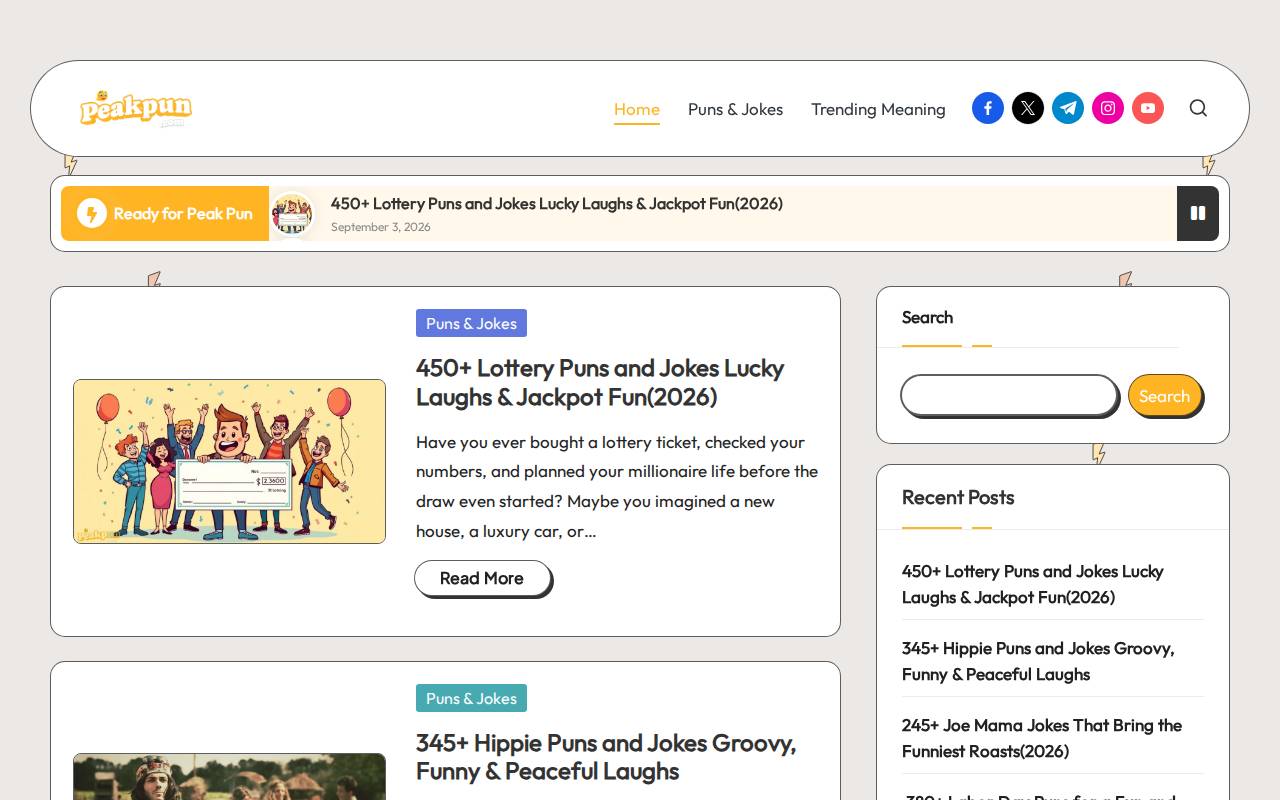
Task: Open the Puns & Jokes menu
Action: (x=735, y=109)
